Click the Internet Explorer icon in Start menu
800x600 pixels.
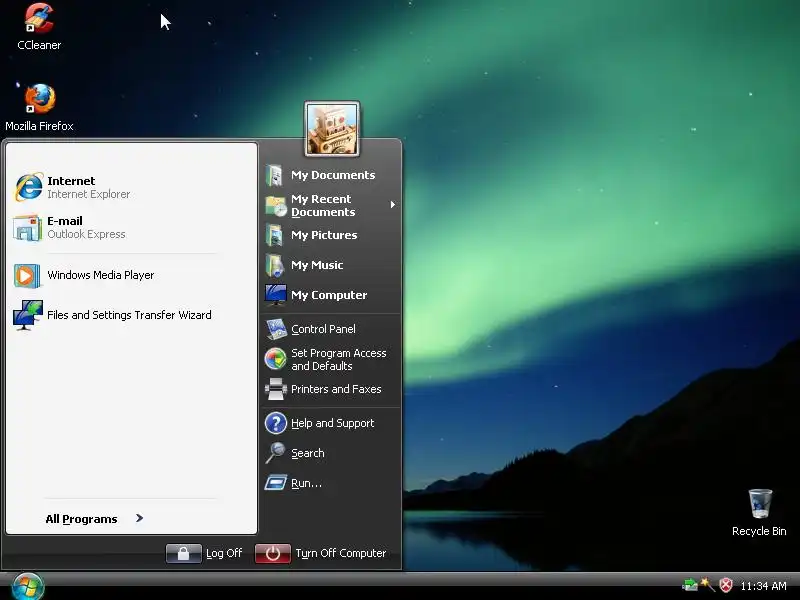29,187
